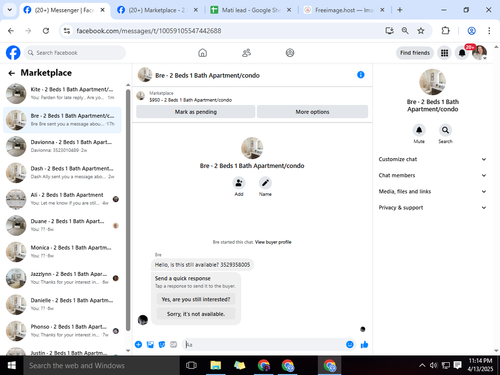Open the Friends icon in top navigation
500x375 pixels.
click(x=246, y=53)
